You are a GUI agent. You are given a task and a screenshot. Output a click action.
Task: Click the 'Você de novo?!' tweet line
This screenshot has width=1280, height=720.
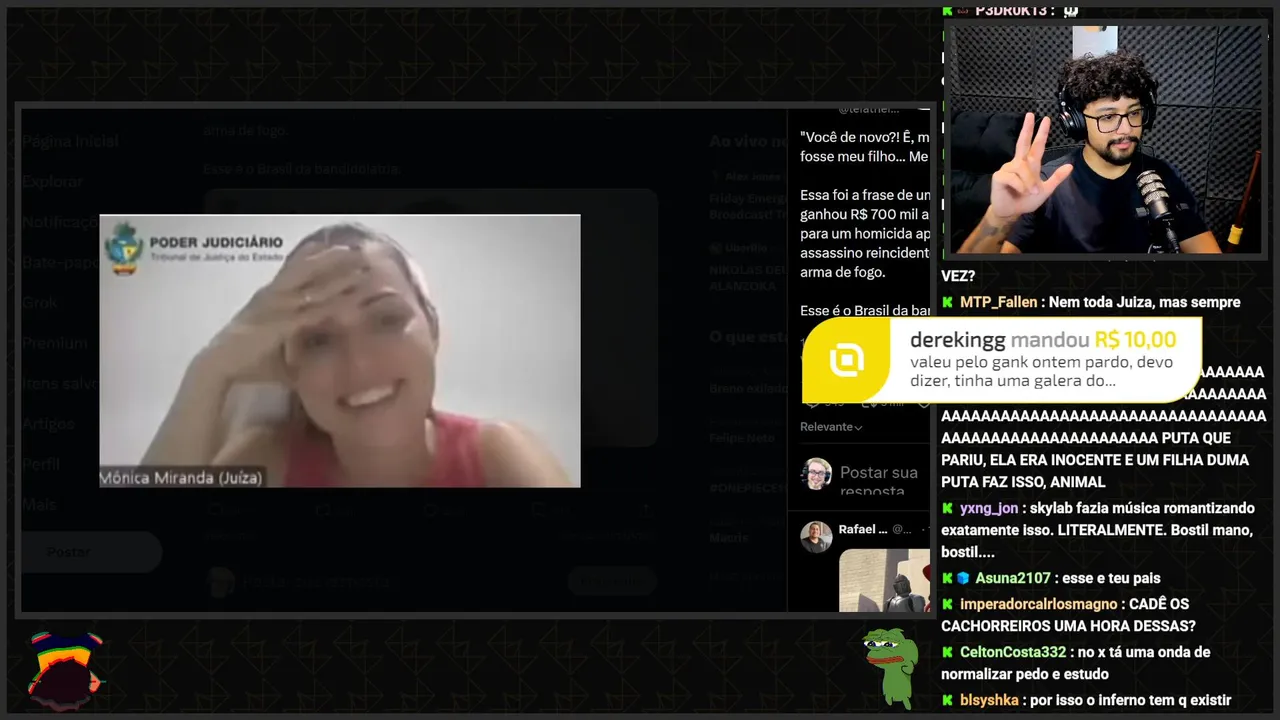point(865,137)
